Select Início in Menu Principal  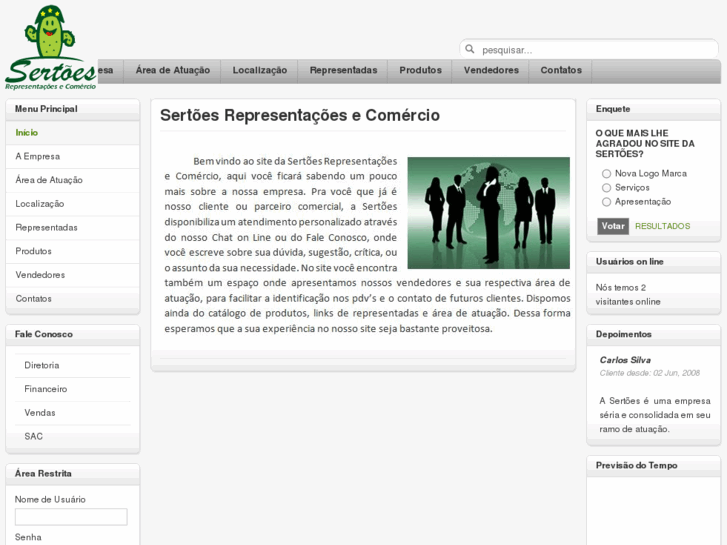(72, 133)
